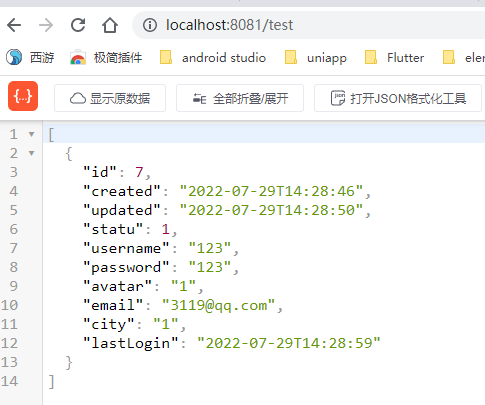Image resolution: width=485 pixels, height=405 pixels.
Task: View site information icon in address bar
Action: [150, 25]
